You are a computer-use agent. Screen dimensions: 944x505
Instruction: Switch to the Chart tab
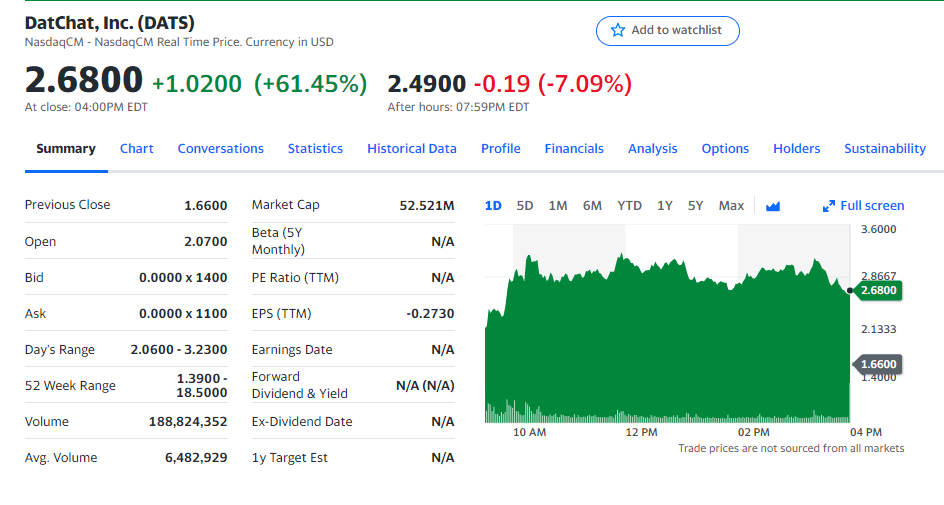137,149
